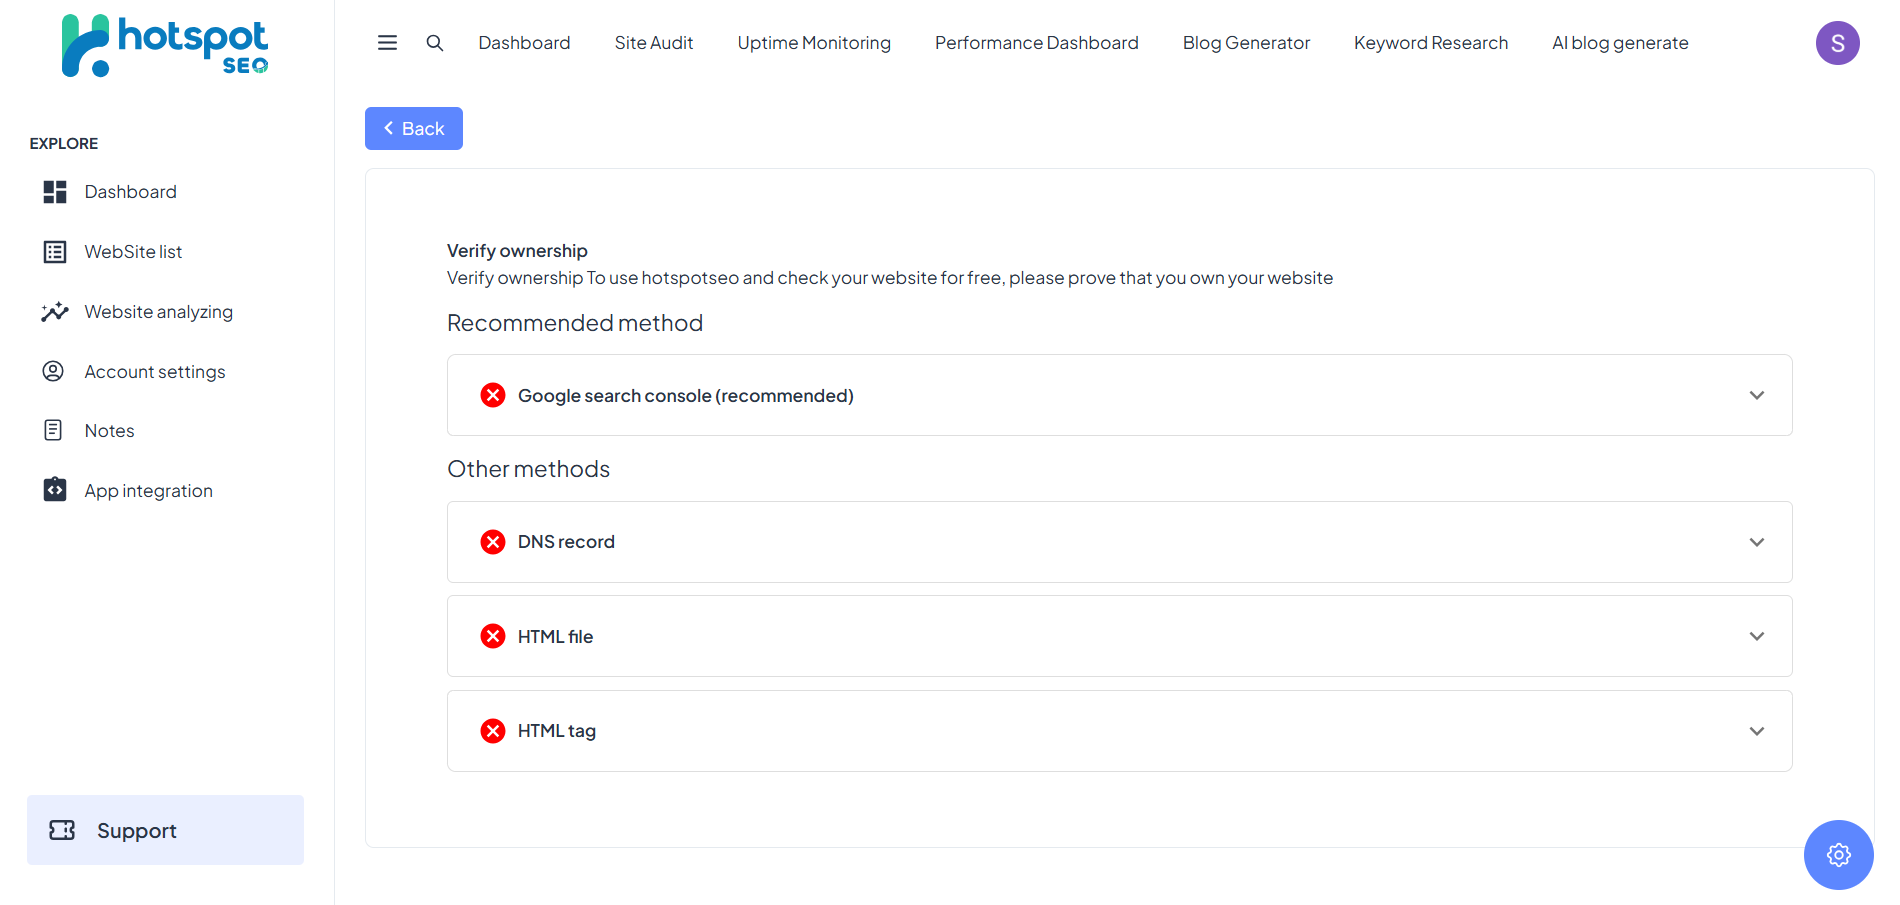Open Site Audit in top navigation

[x=653, y=43]
